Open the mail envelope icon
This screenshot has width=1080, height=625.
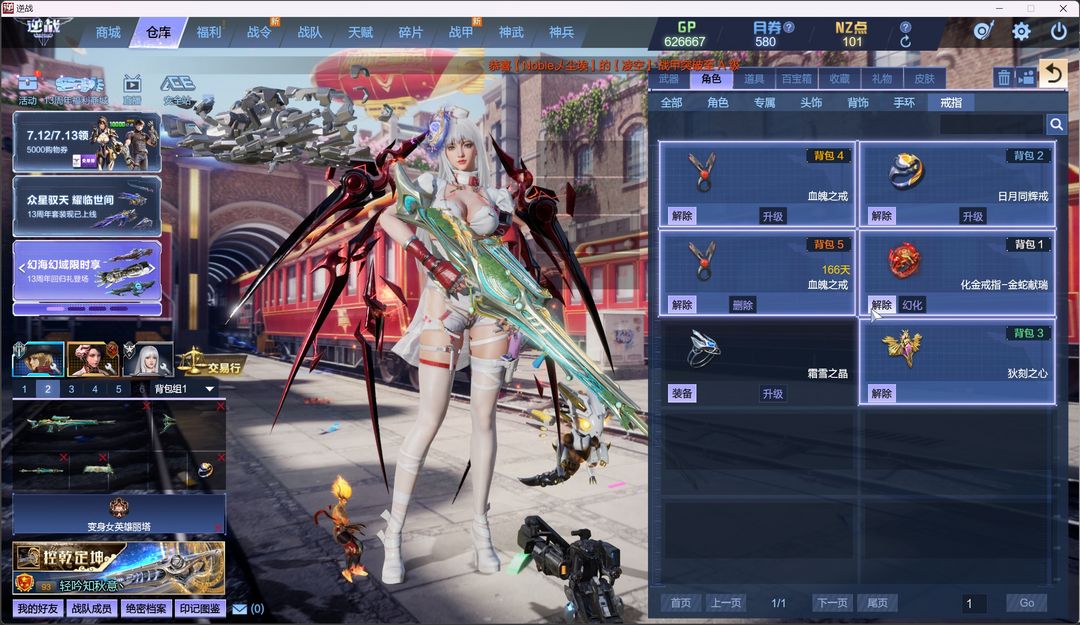click(239, 608)
